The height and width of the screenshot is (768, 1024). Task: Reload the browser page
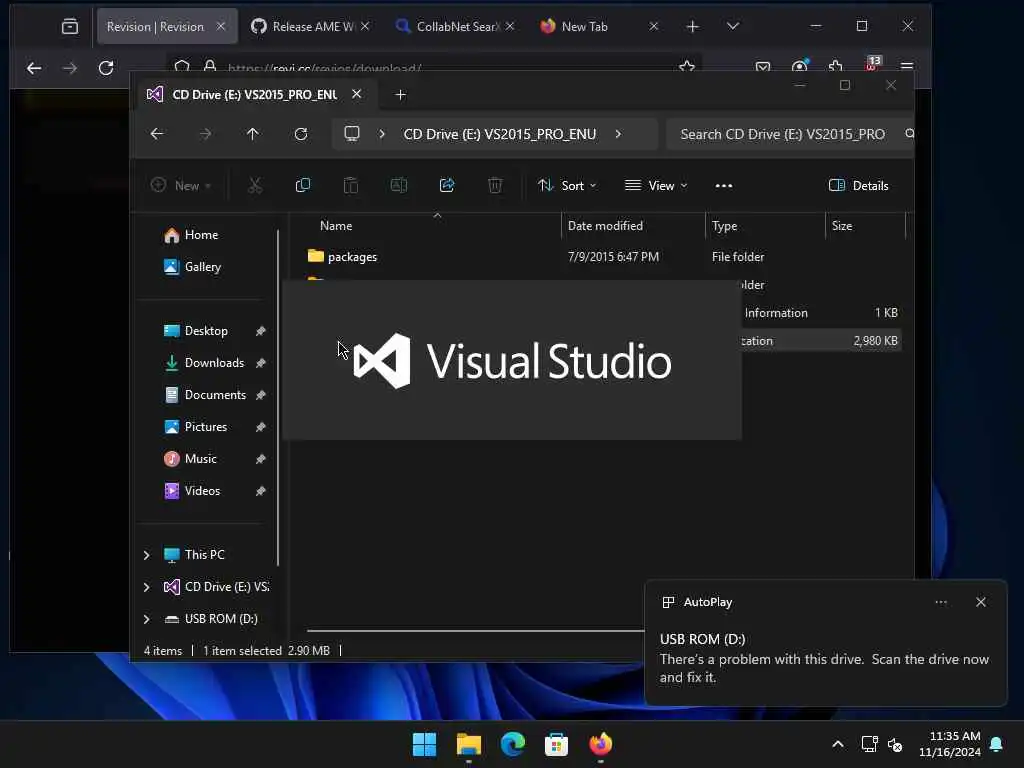[x=106, y=67]
